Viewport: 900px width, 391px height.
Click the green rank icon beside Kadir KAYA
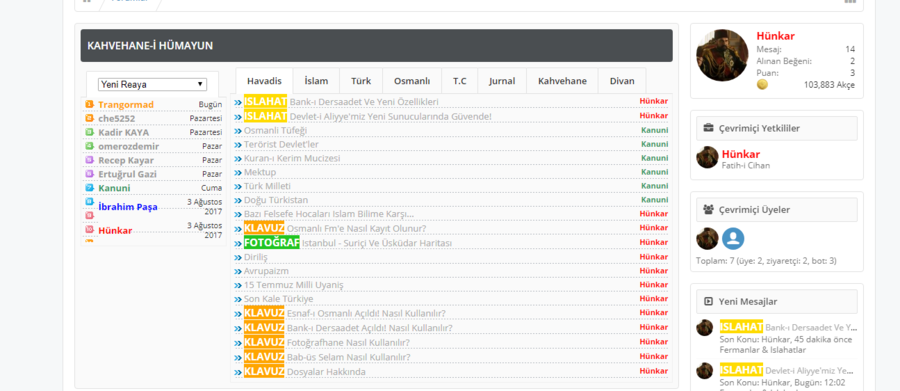(89, 132)
